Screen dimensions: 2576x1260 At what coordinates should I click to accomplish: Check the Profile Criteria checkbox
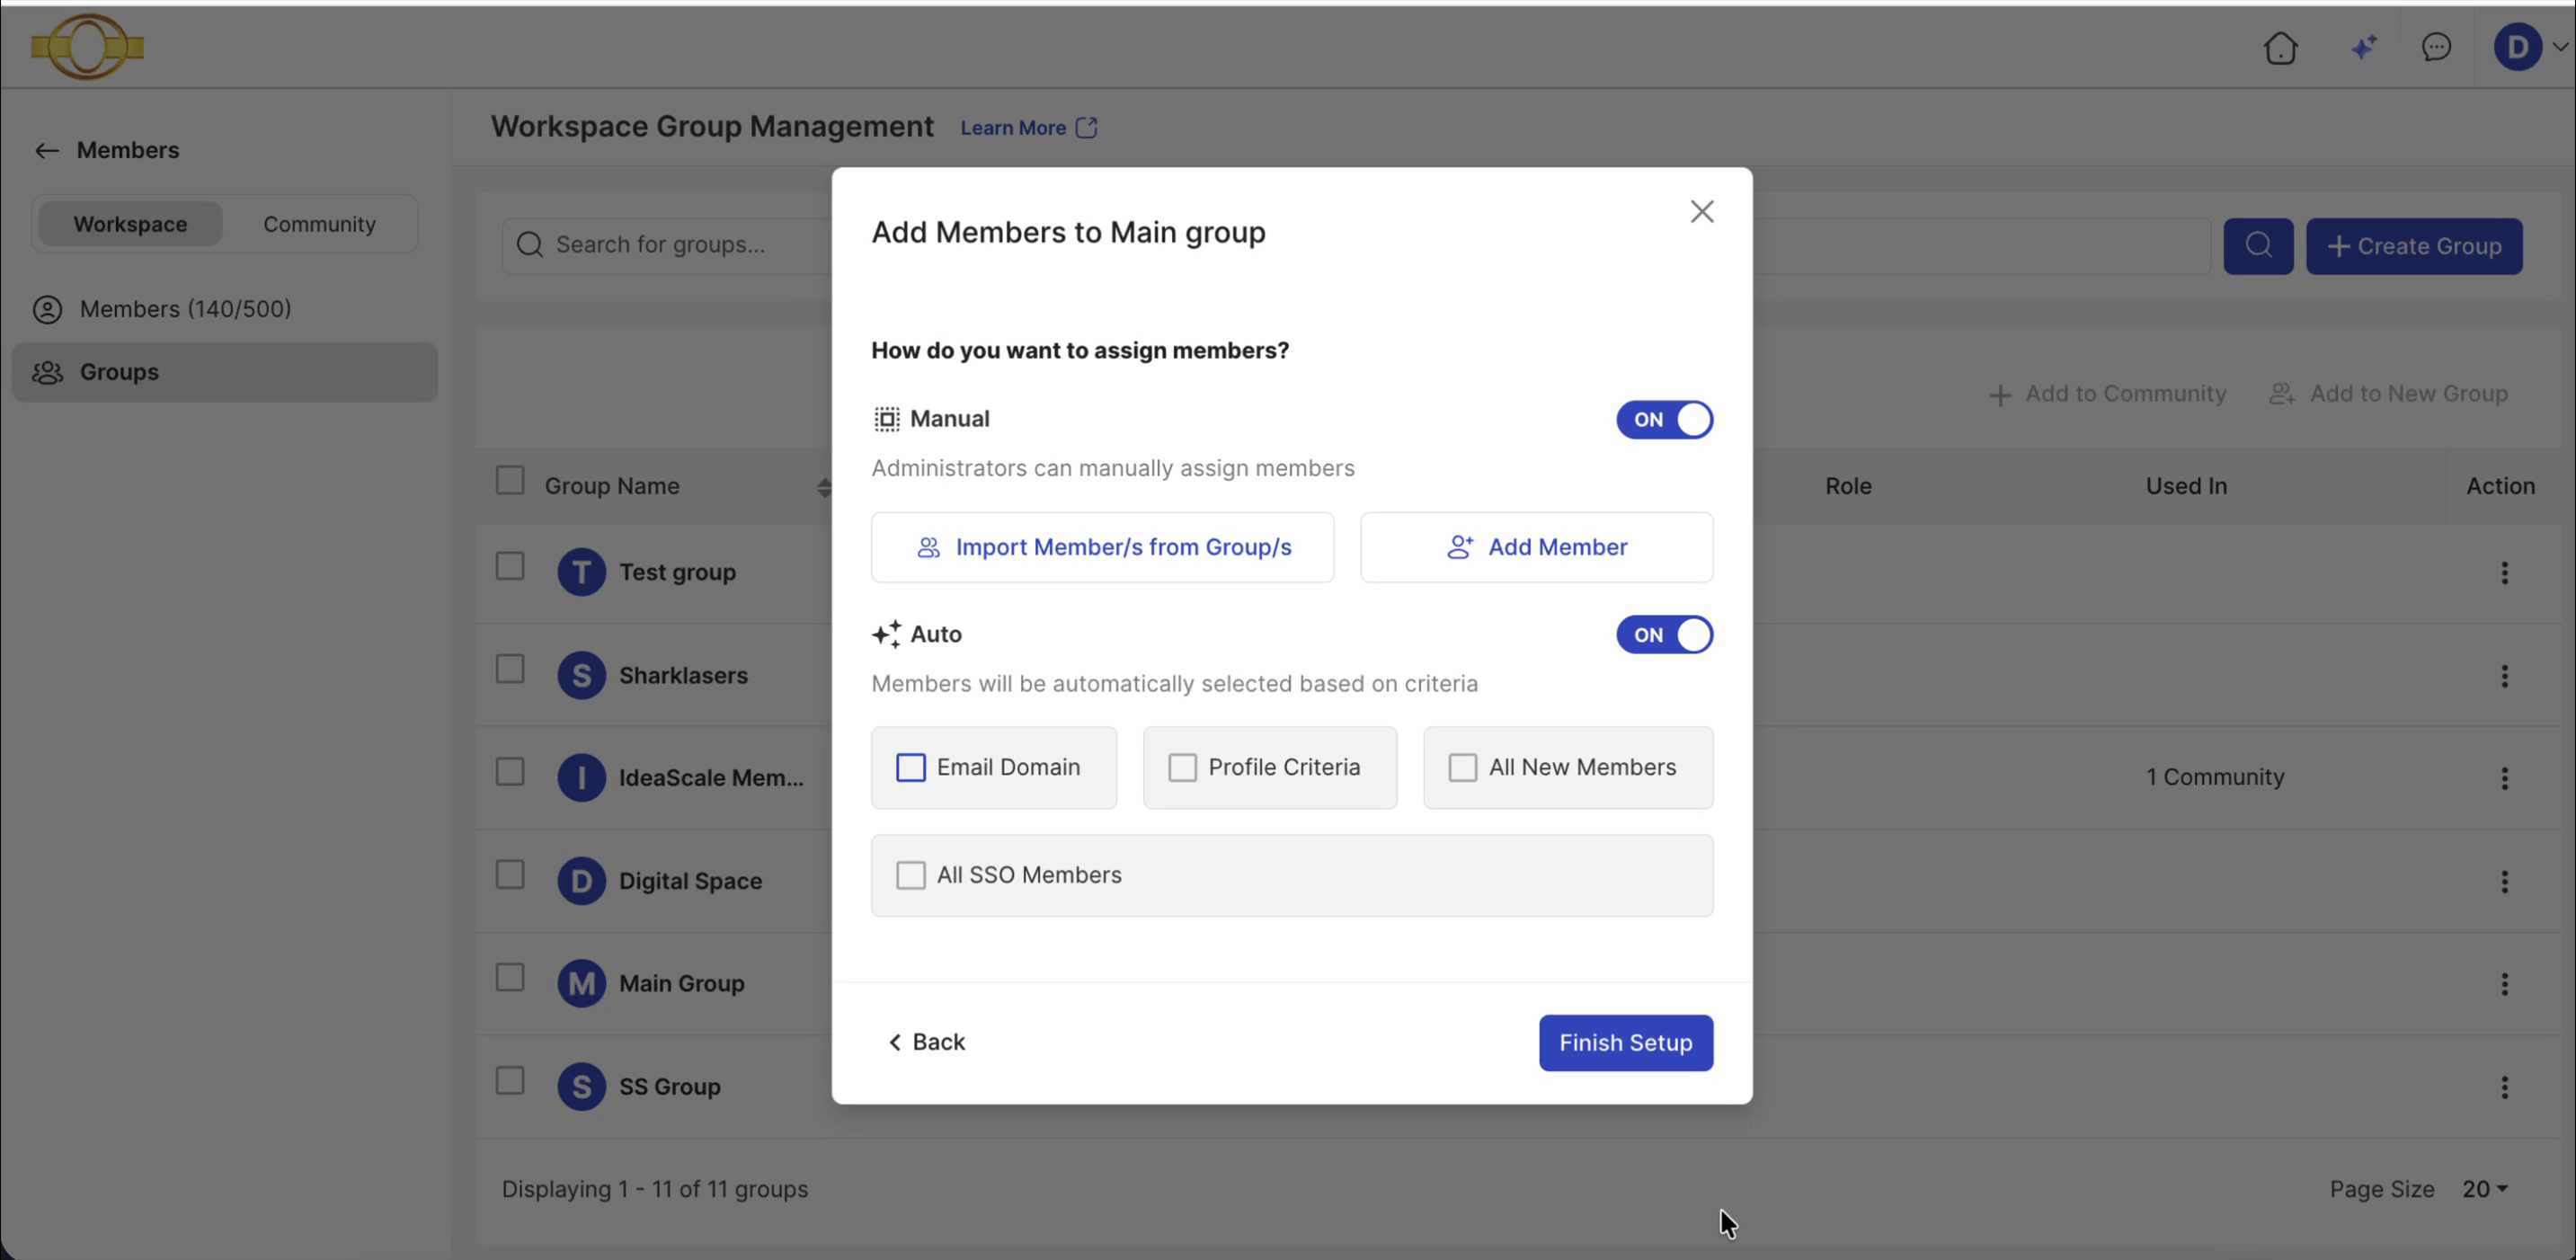point(1182,768)
